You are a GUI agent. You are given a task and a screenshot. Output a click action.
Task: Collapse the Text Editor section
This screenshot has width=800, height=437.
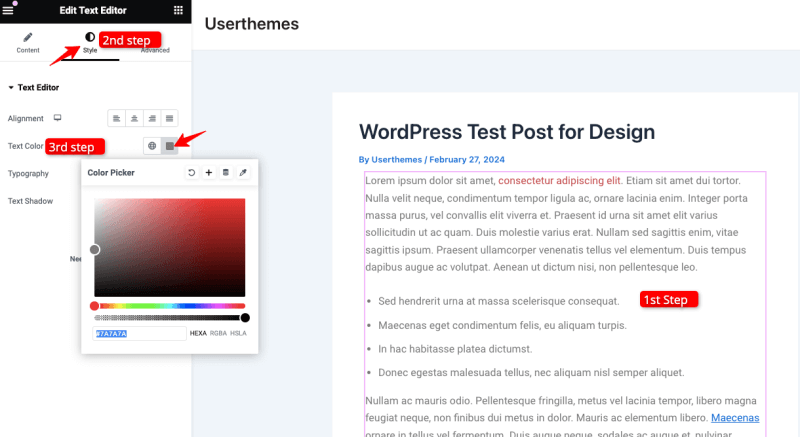pos(34,88)
